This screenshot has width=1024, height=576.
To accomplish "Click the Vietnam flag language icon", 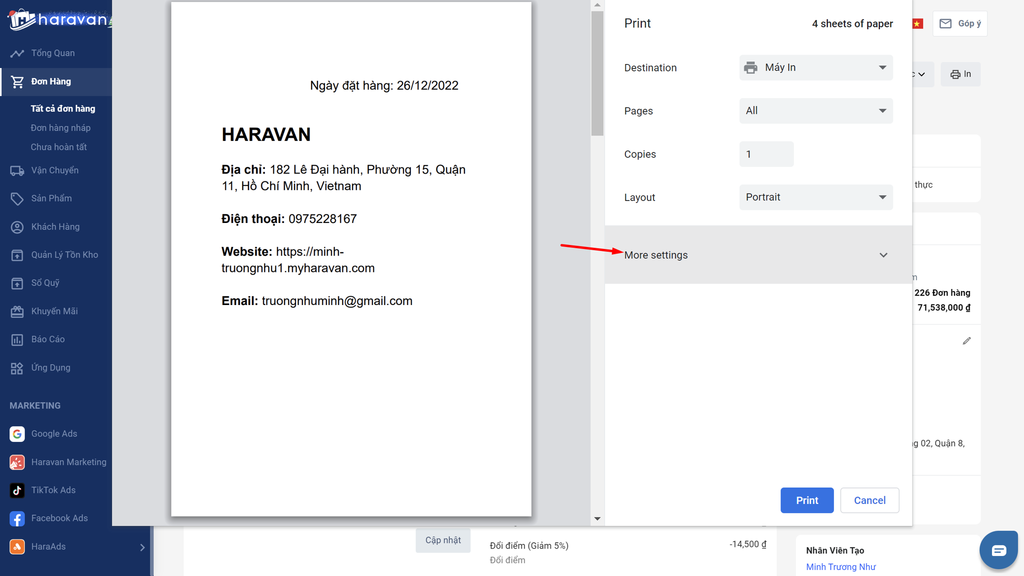I will pos(918,24).
